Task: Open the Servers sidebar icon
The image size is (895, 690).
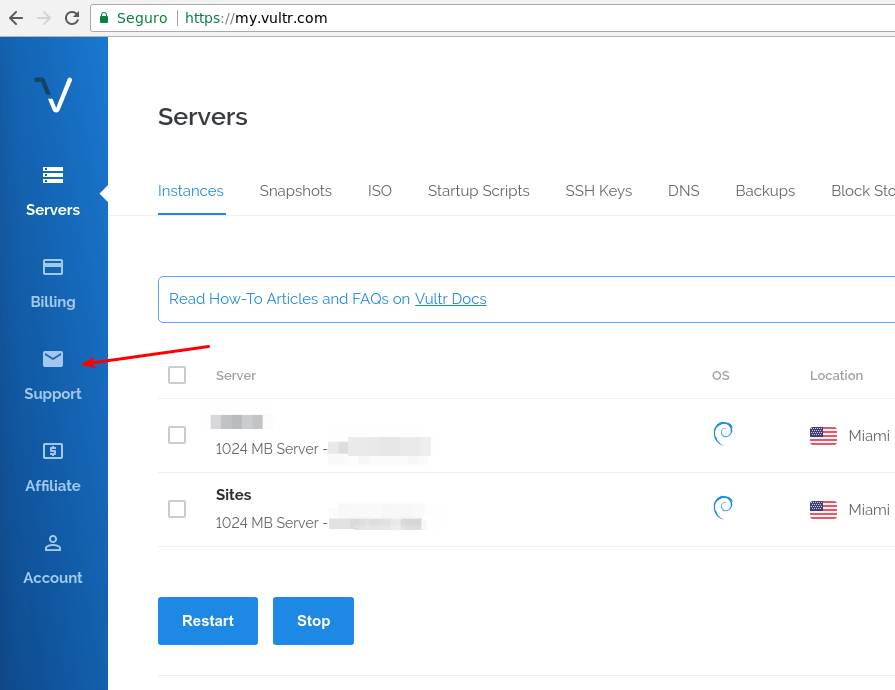Action: pos(53,175)
